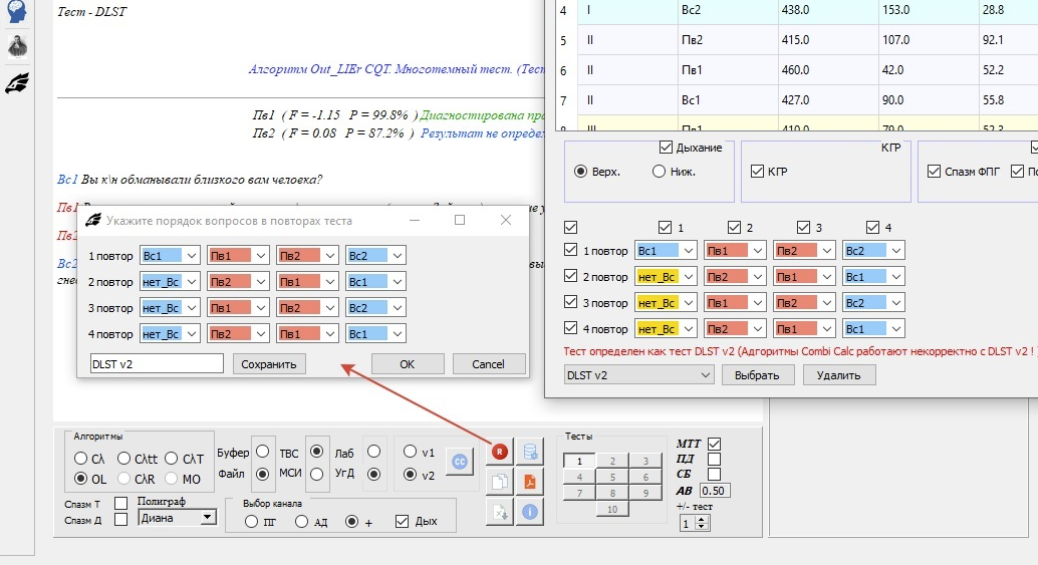
Task: Click the database icon button
Action: click(x=530, y=451)
